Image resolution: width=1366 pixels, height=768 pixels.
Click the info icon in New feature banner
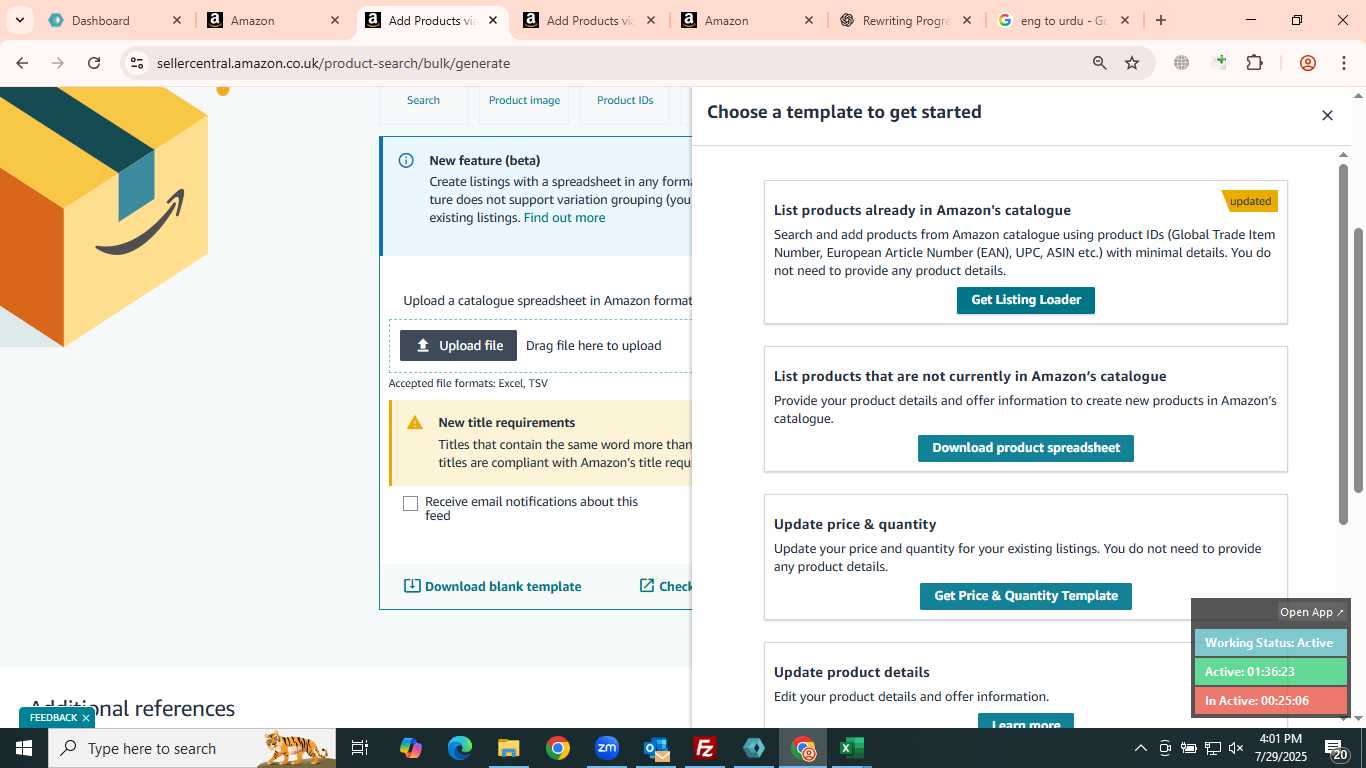click(x=406, y=160)
